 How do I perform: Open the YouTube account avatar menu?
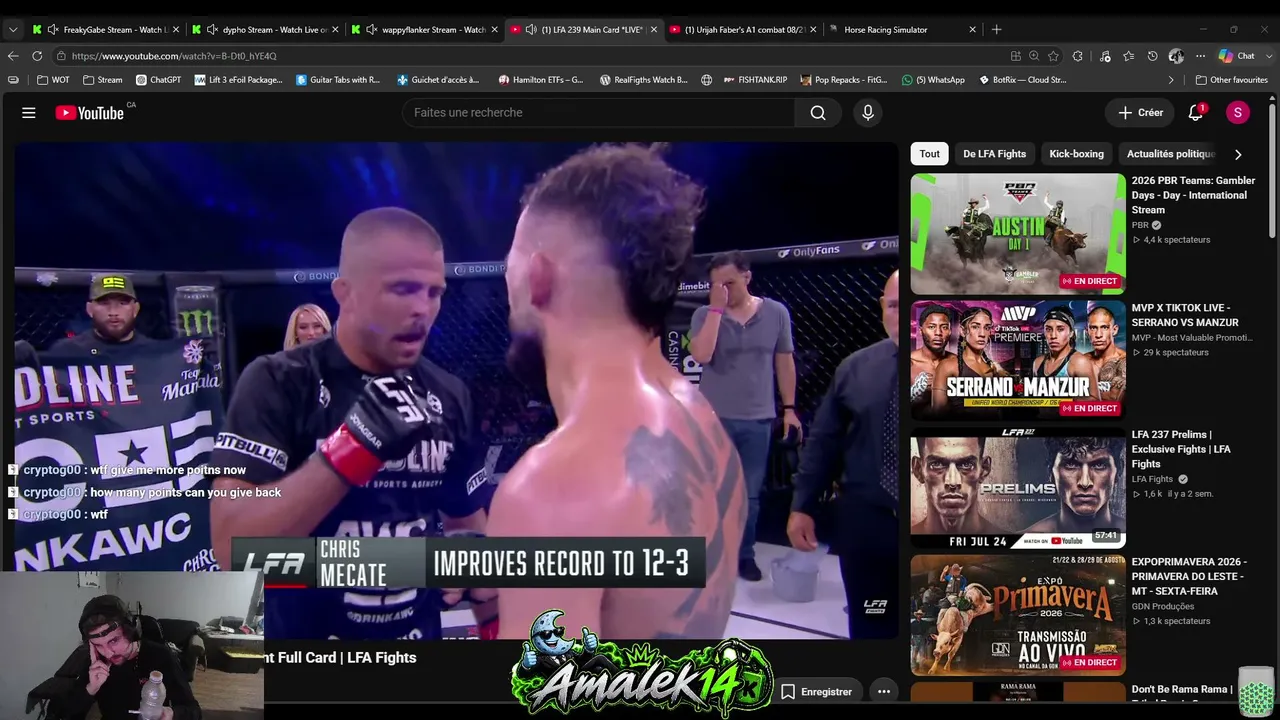pyautogui.click(x=1238, y=113)
